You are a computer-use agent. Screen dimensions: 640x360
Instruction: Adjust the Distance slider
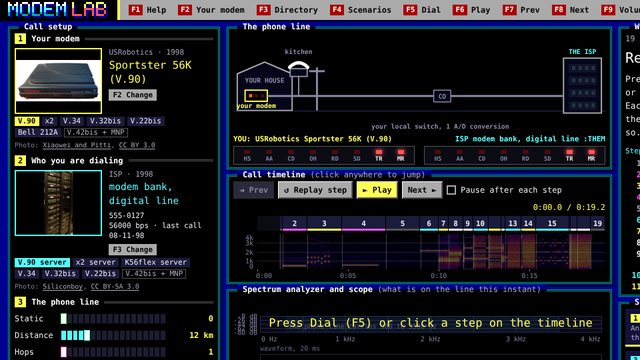(x=113, y=336)
